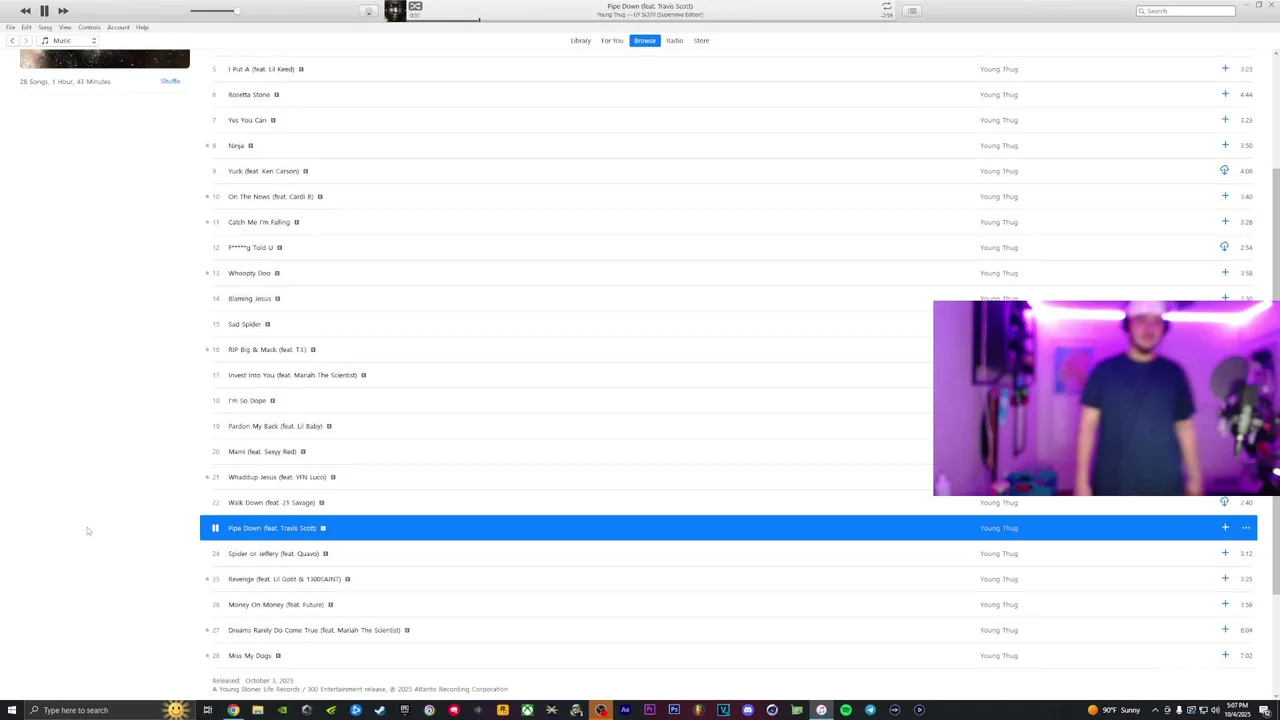Select RIP Big & Mack (feat. T.I.)

point(267,349)
